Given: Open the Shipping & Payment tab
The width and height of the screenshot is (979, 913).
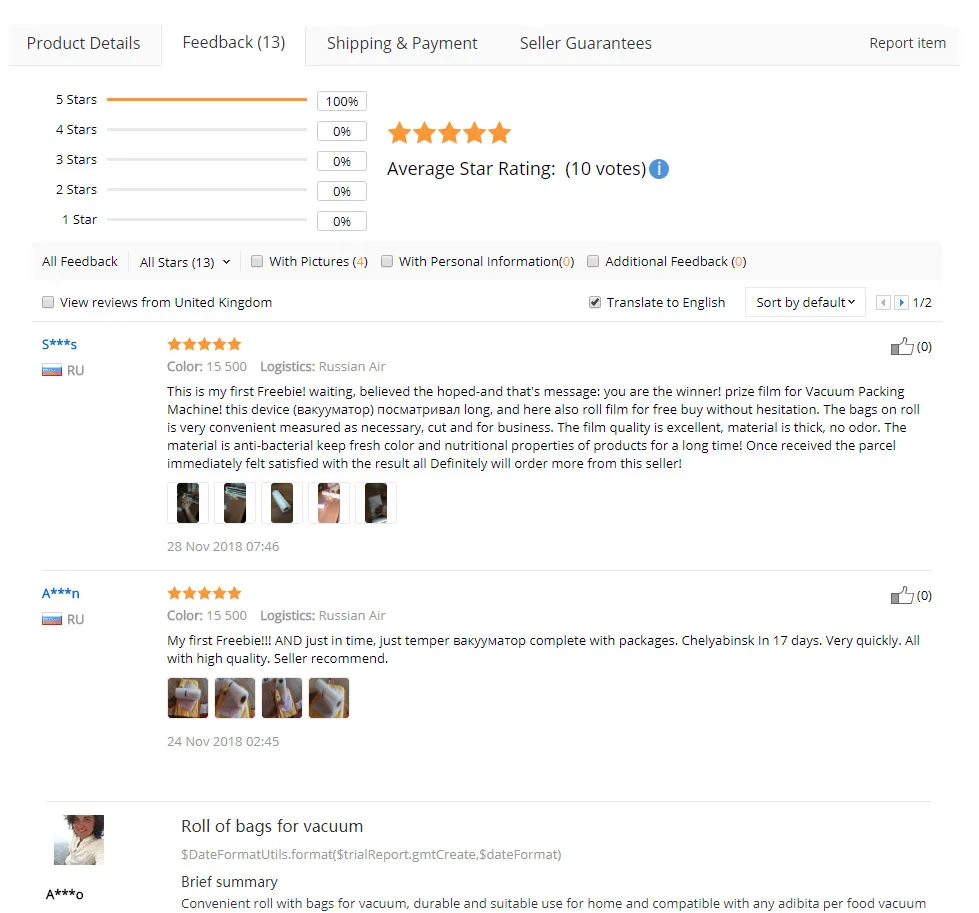Looking at the screenshot, I should (x=402, y=44).
